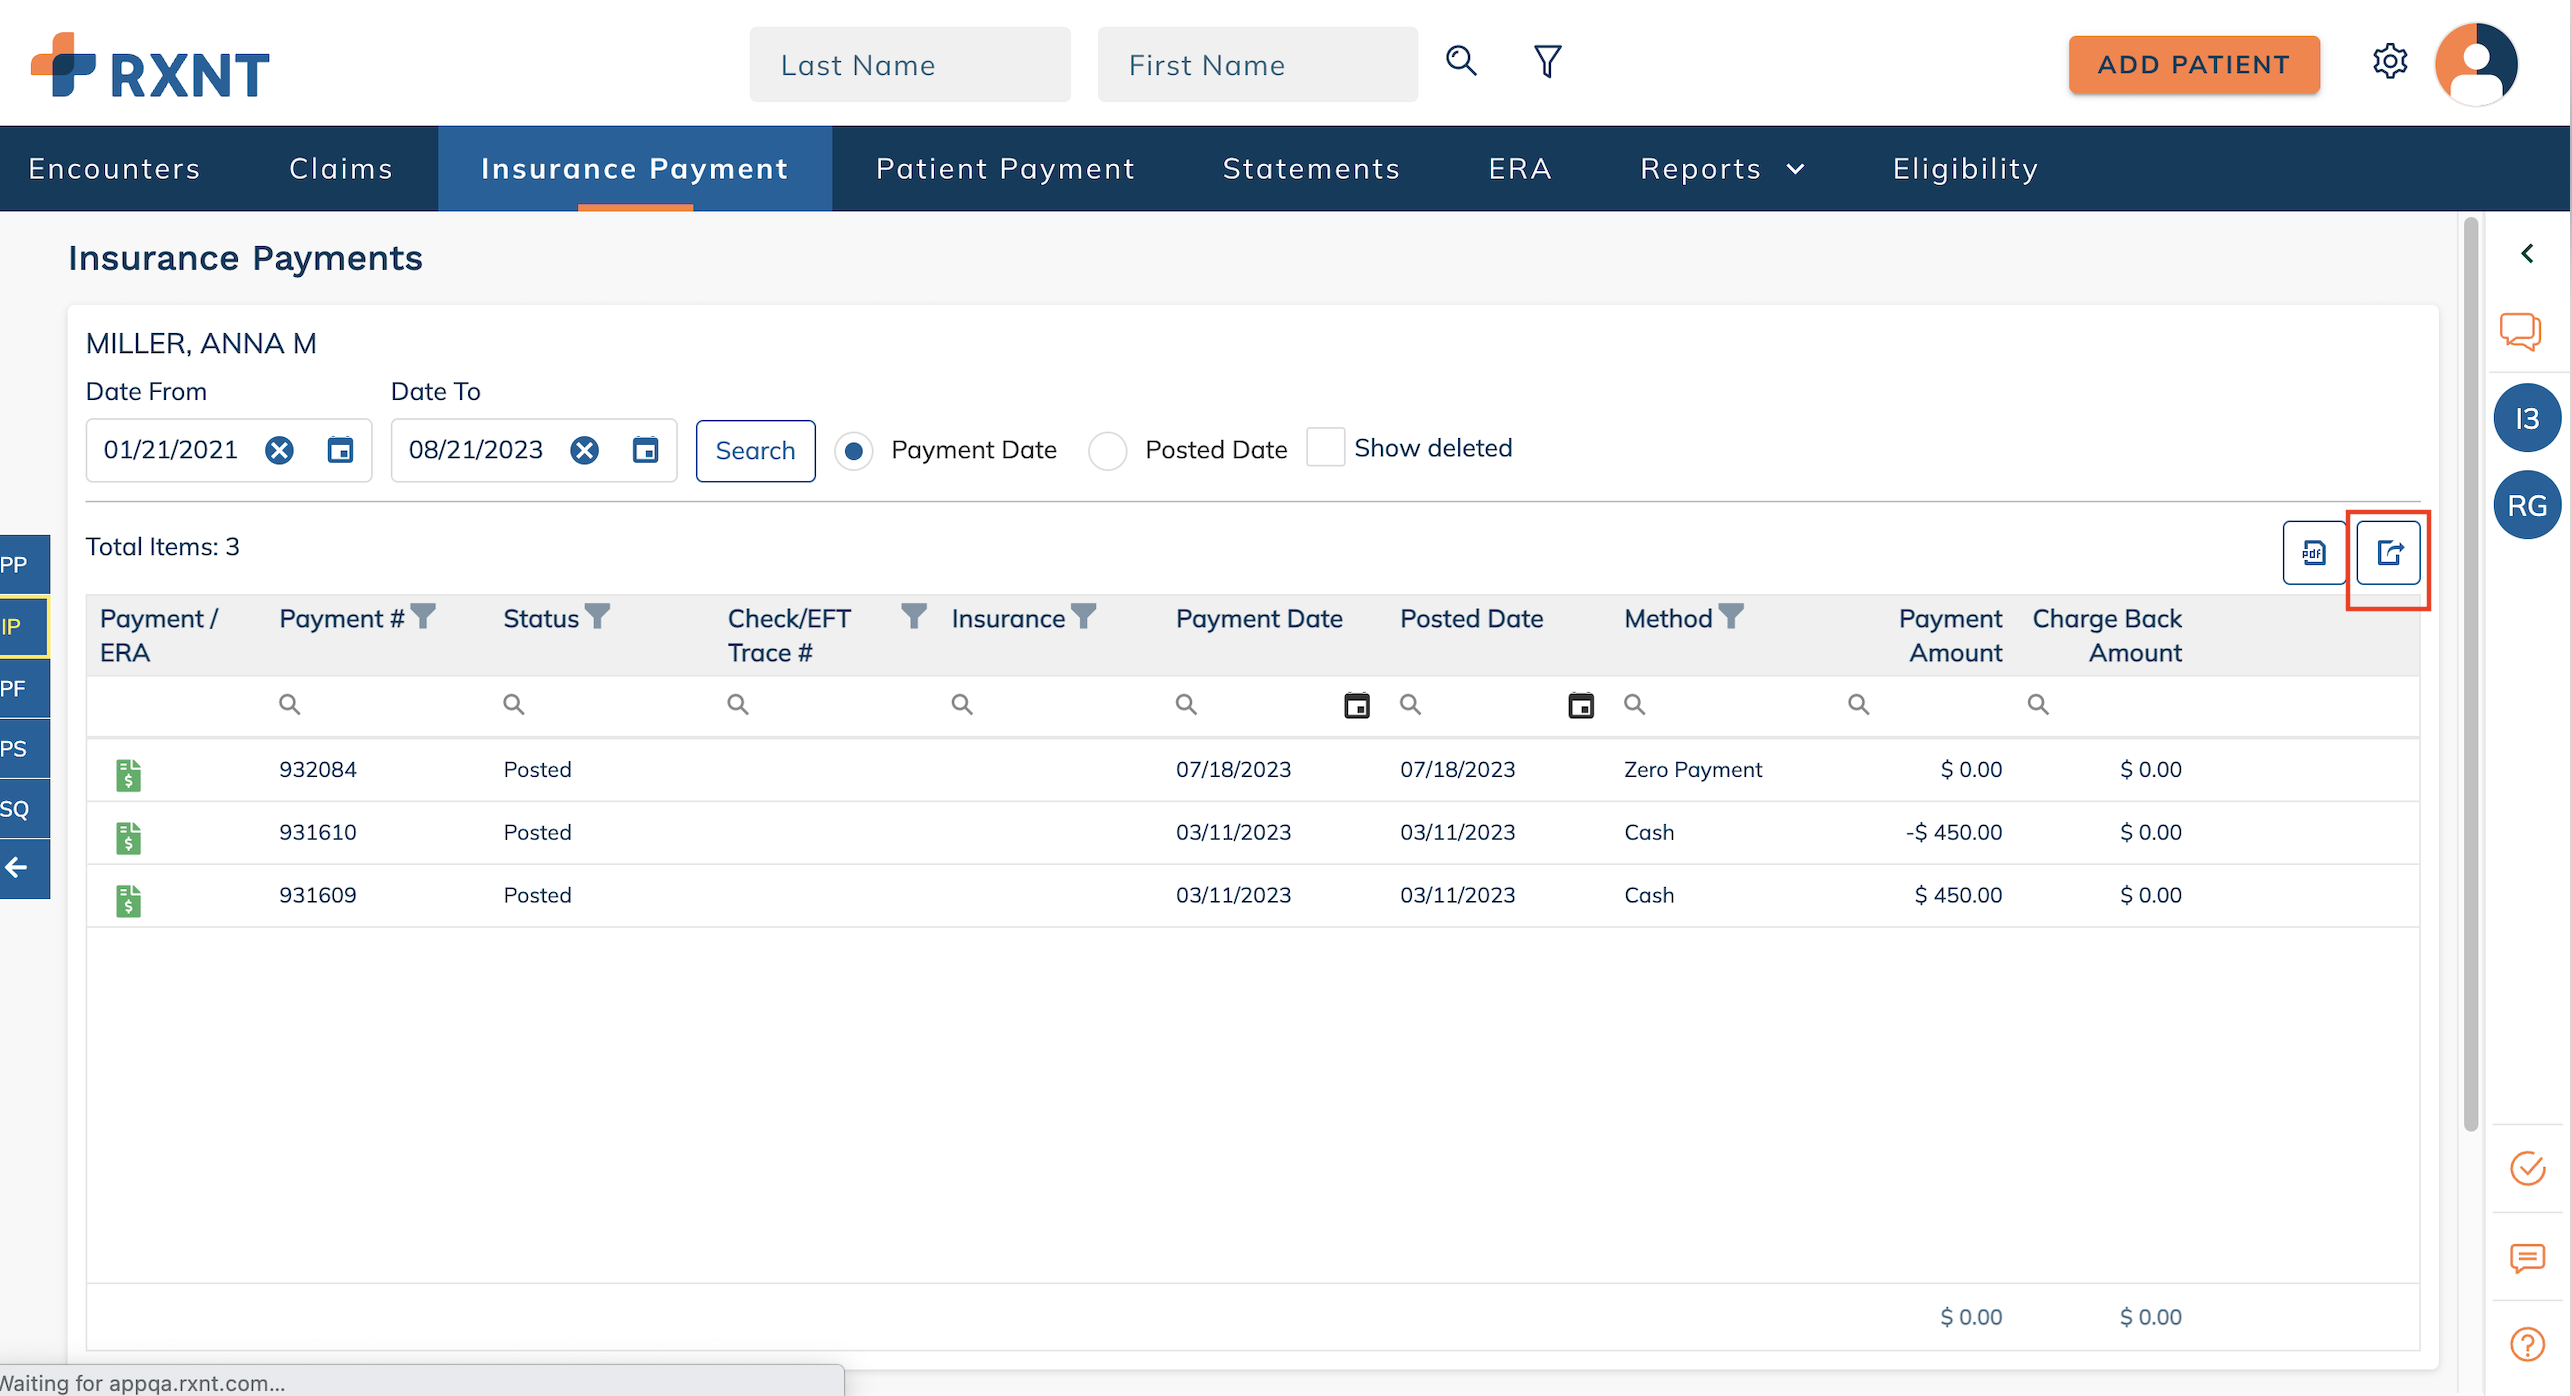
Task: Click the First Name search field
Action: [1257, 65]
